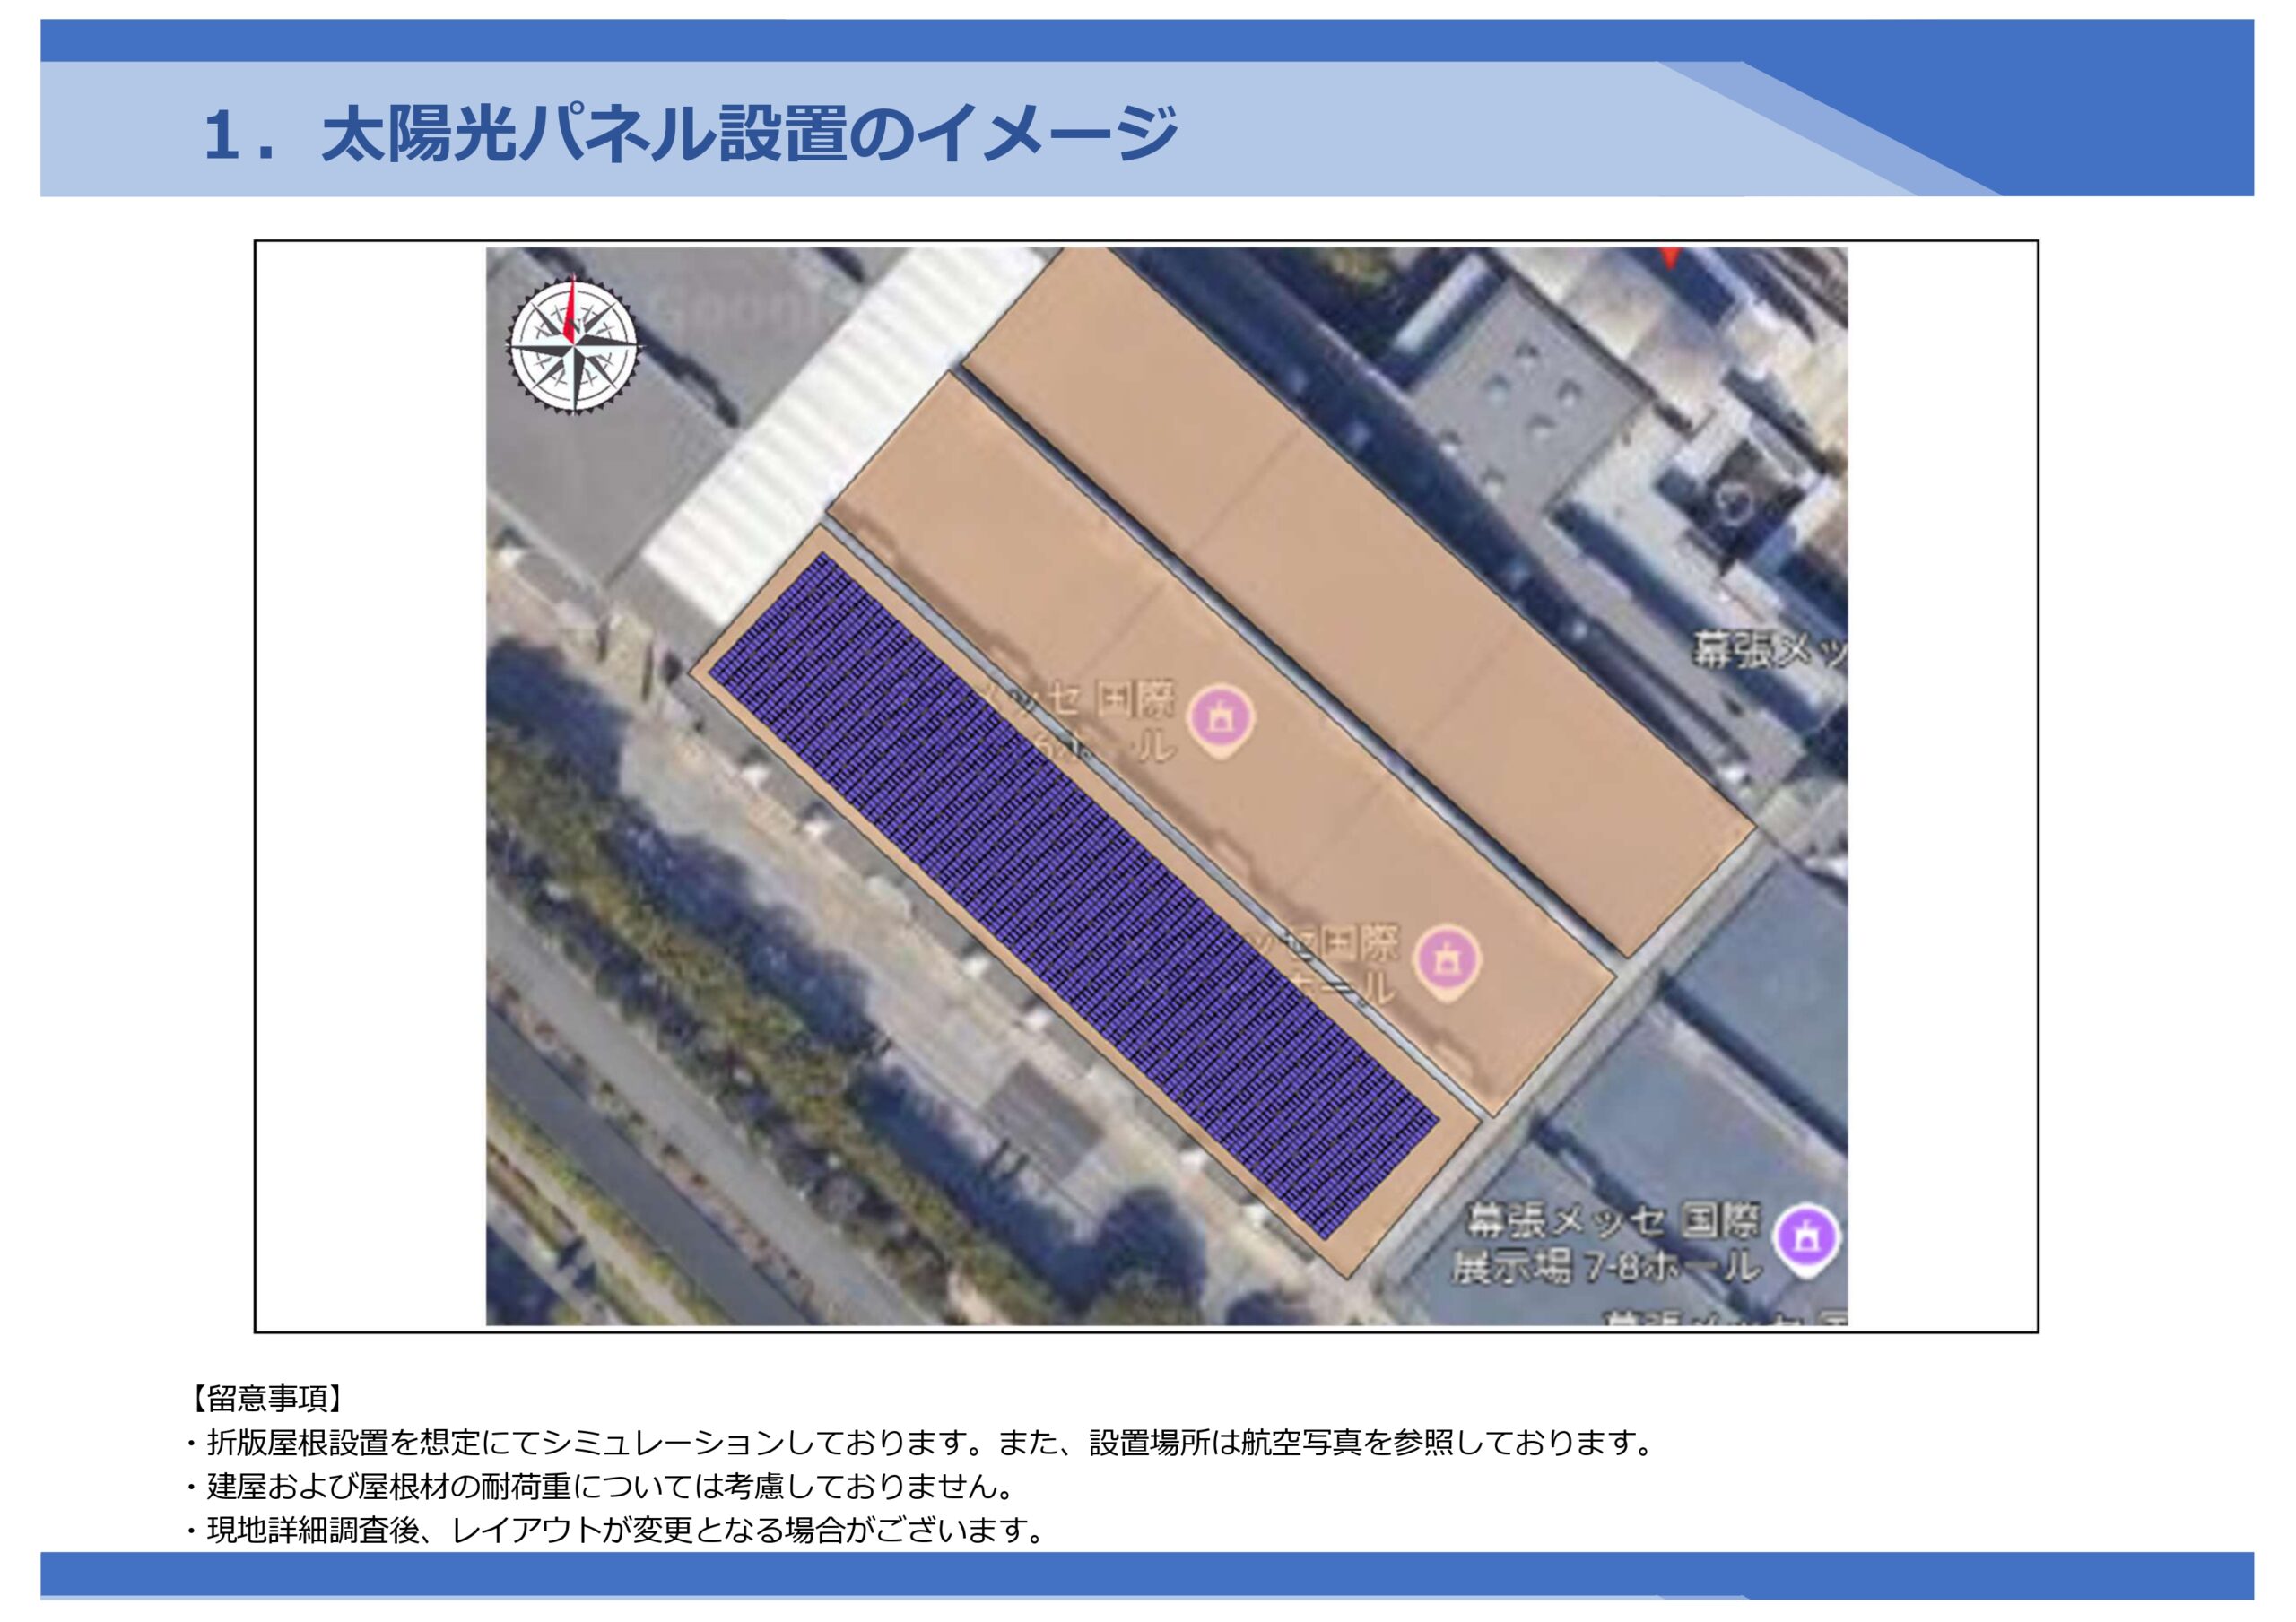This screenshot has height=1622, width=2296.
Task: Click the pink 6ホール map pin
Action: pyautogui.click(x=1221, y=717)
